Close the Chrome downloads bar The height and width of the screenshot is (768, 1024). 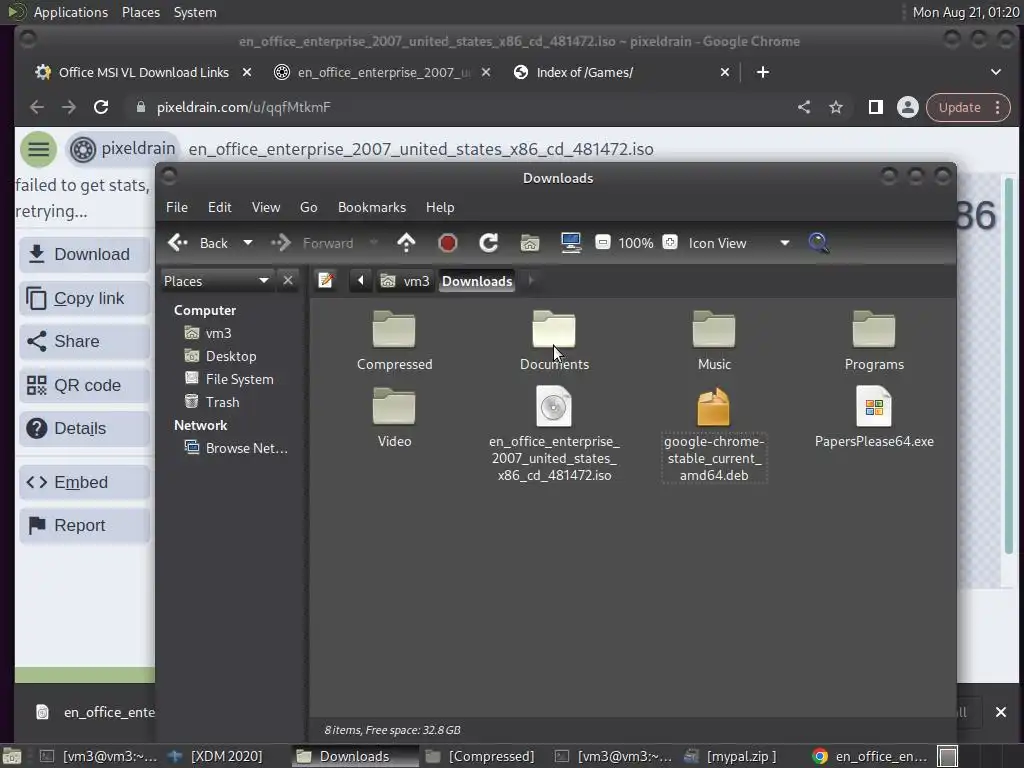[1000, 712]
